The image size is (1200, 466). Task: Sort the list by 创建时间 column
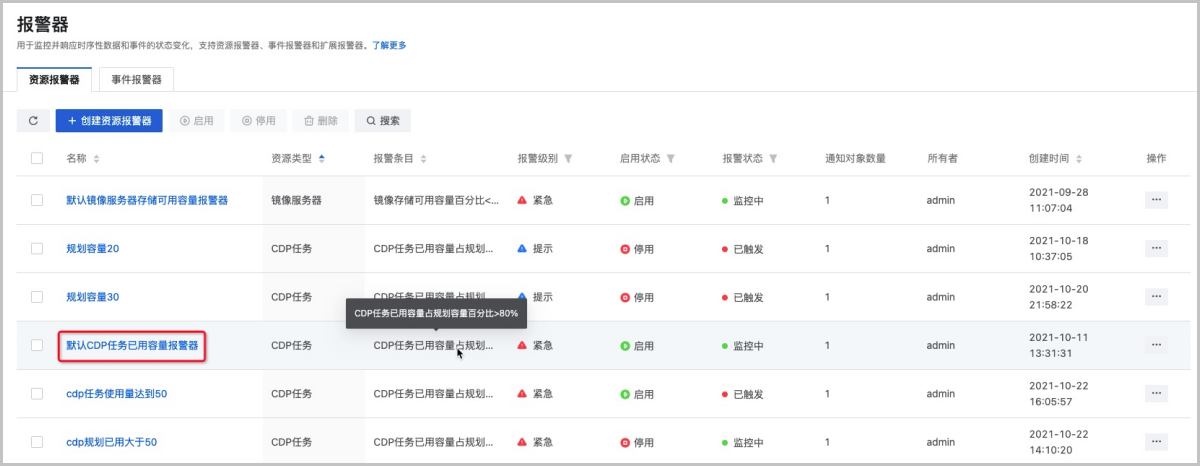[x=1080, y=159]
